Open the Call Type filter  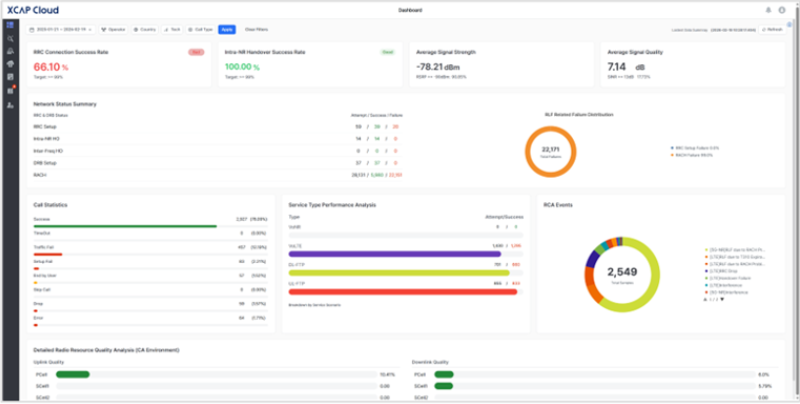point(201,30)
